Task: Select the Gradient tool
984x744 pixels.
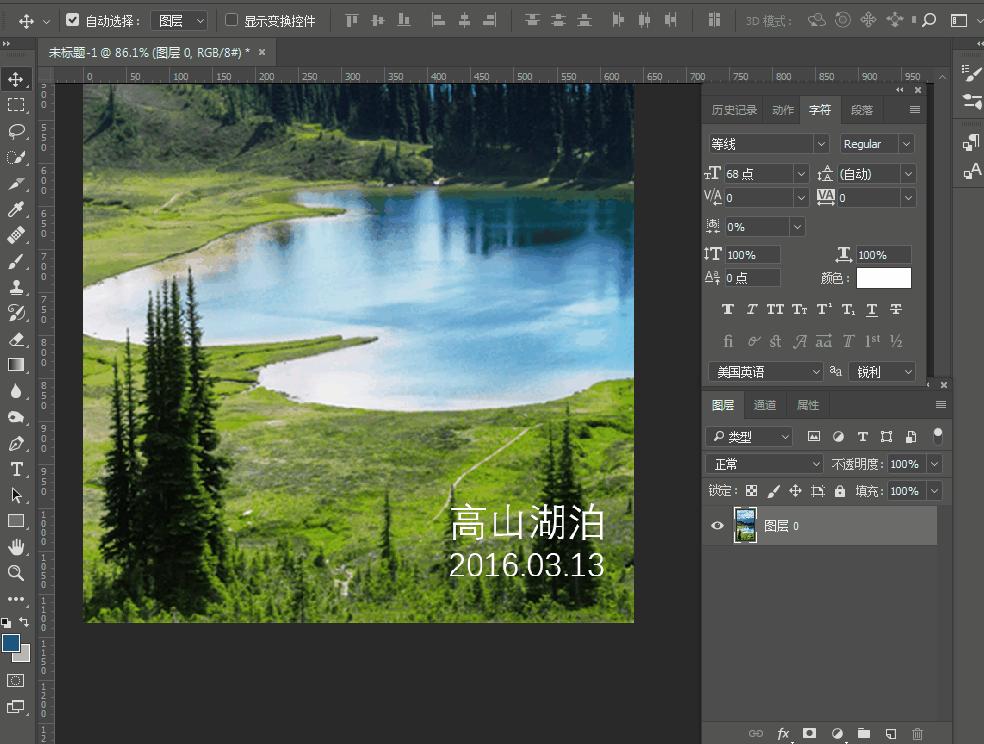Action: click(x=16, y=365)
